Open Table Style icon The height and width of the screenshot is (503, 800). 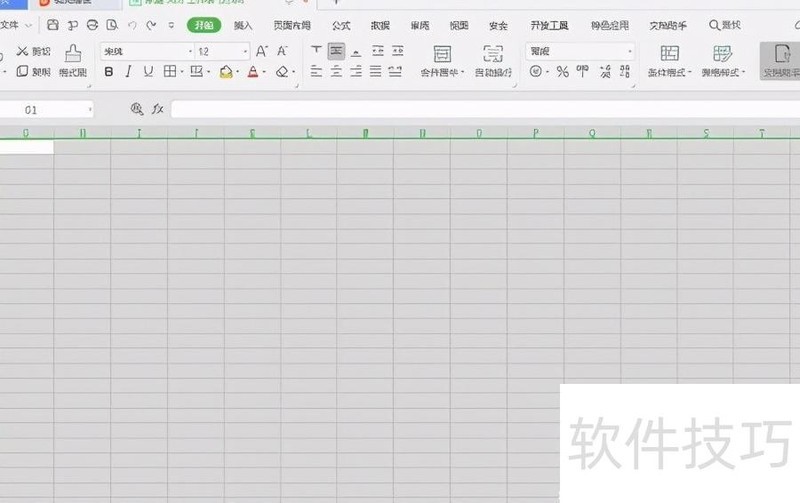pyautogui.click(x=722, y=53)
